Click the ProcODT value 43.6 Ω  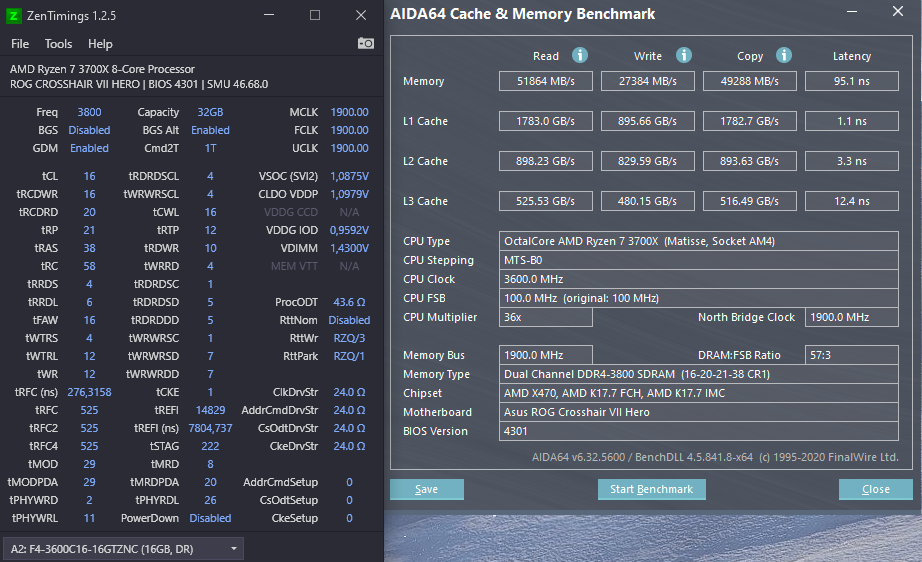click(x=349, y=302)
